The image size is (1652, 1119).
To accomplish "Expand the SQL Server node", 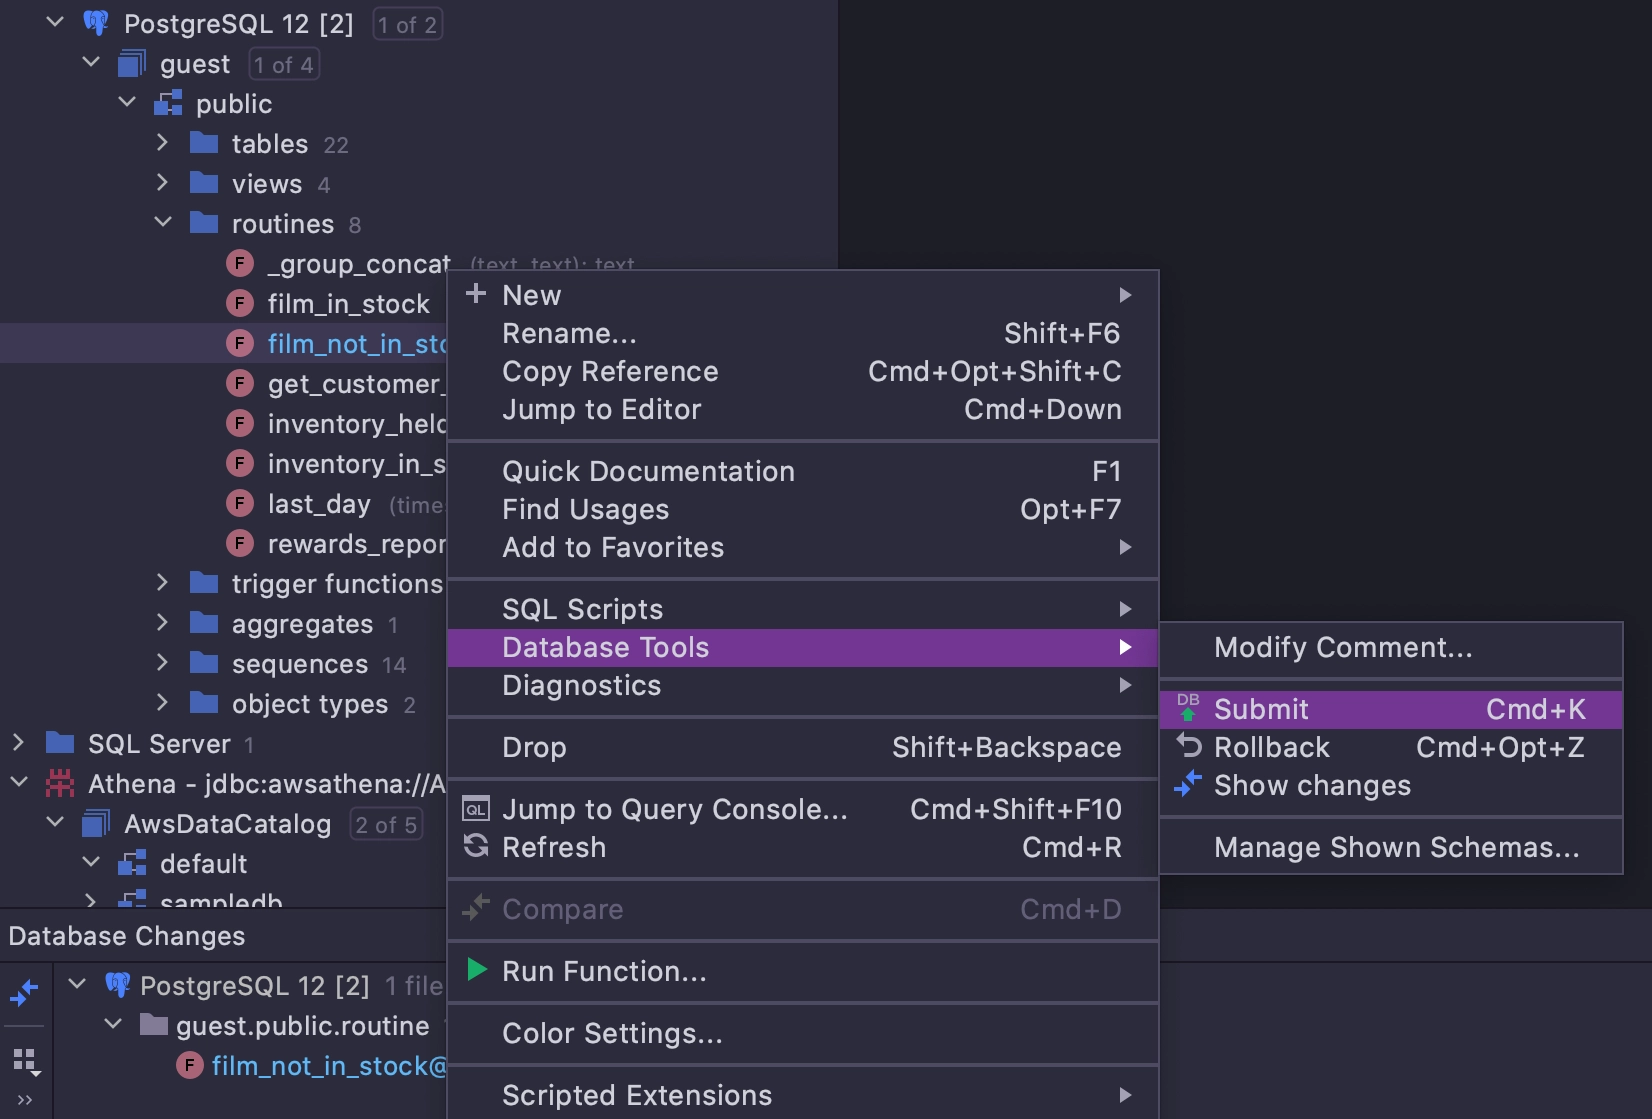I will point(18,743).
